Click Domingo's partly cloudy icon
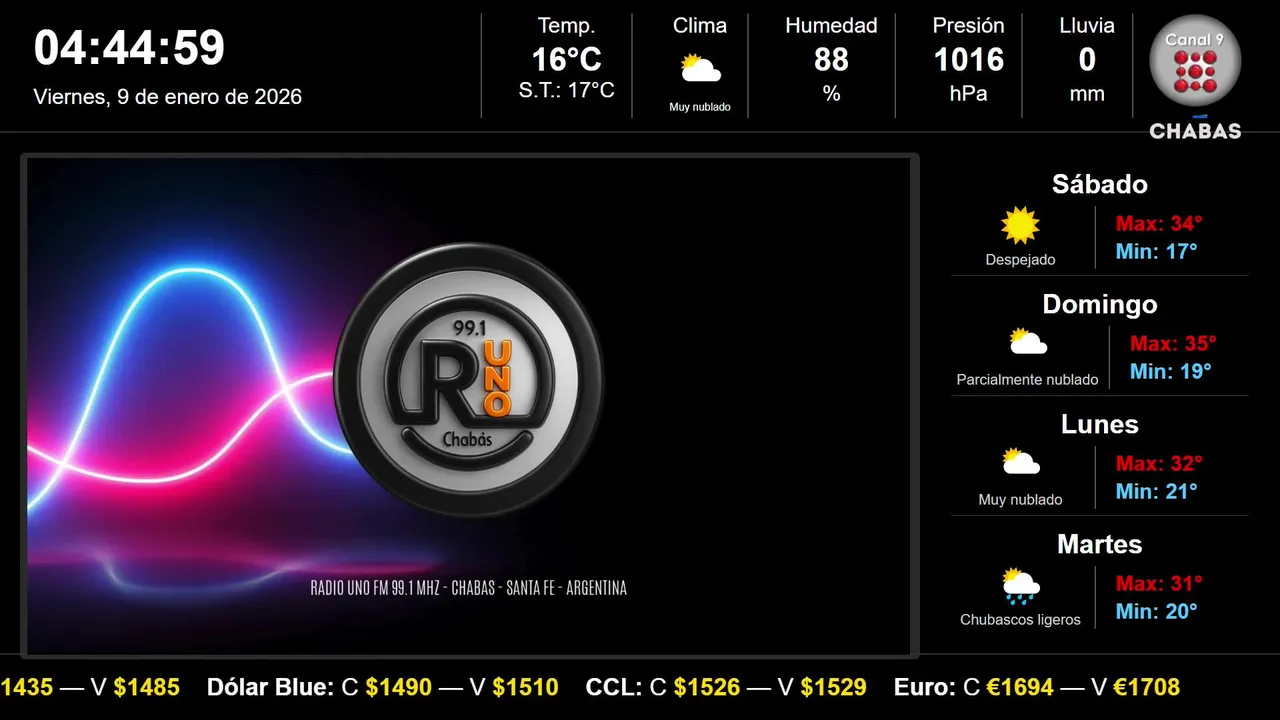Viewport: 1280px width, 720px height. (x=1027, y=342)
